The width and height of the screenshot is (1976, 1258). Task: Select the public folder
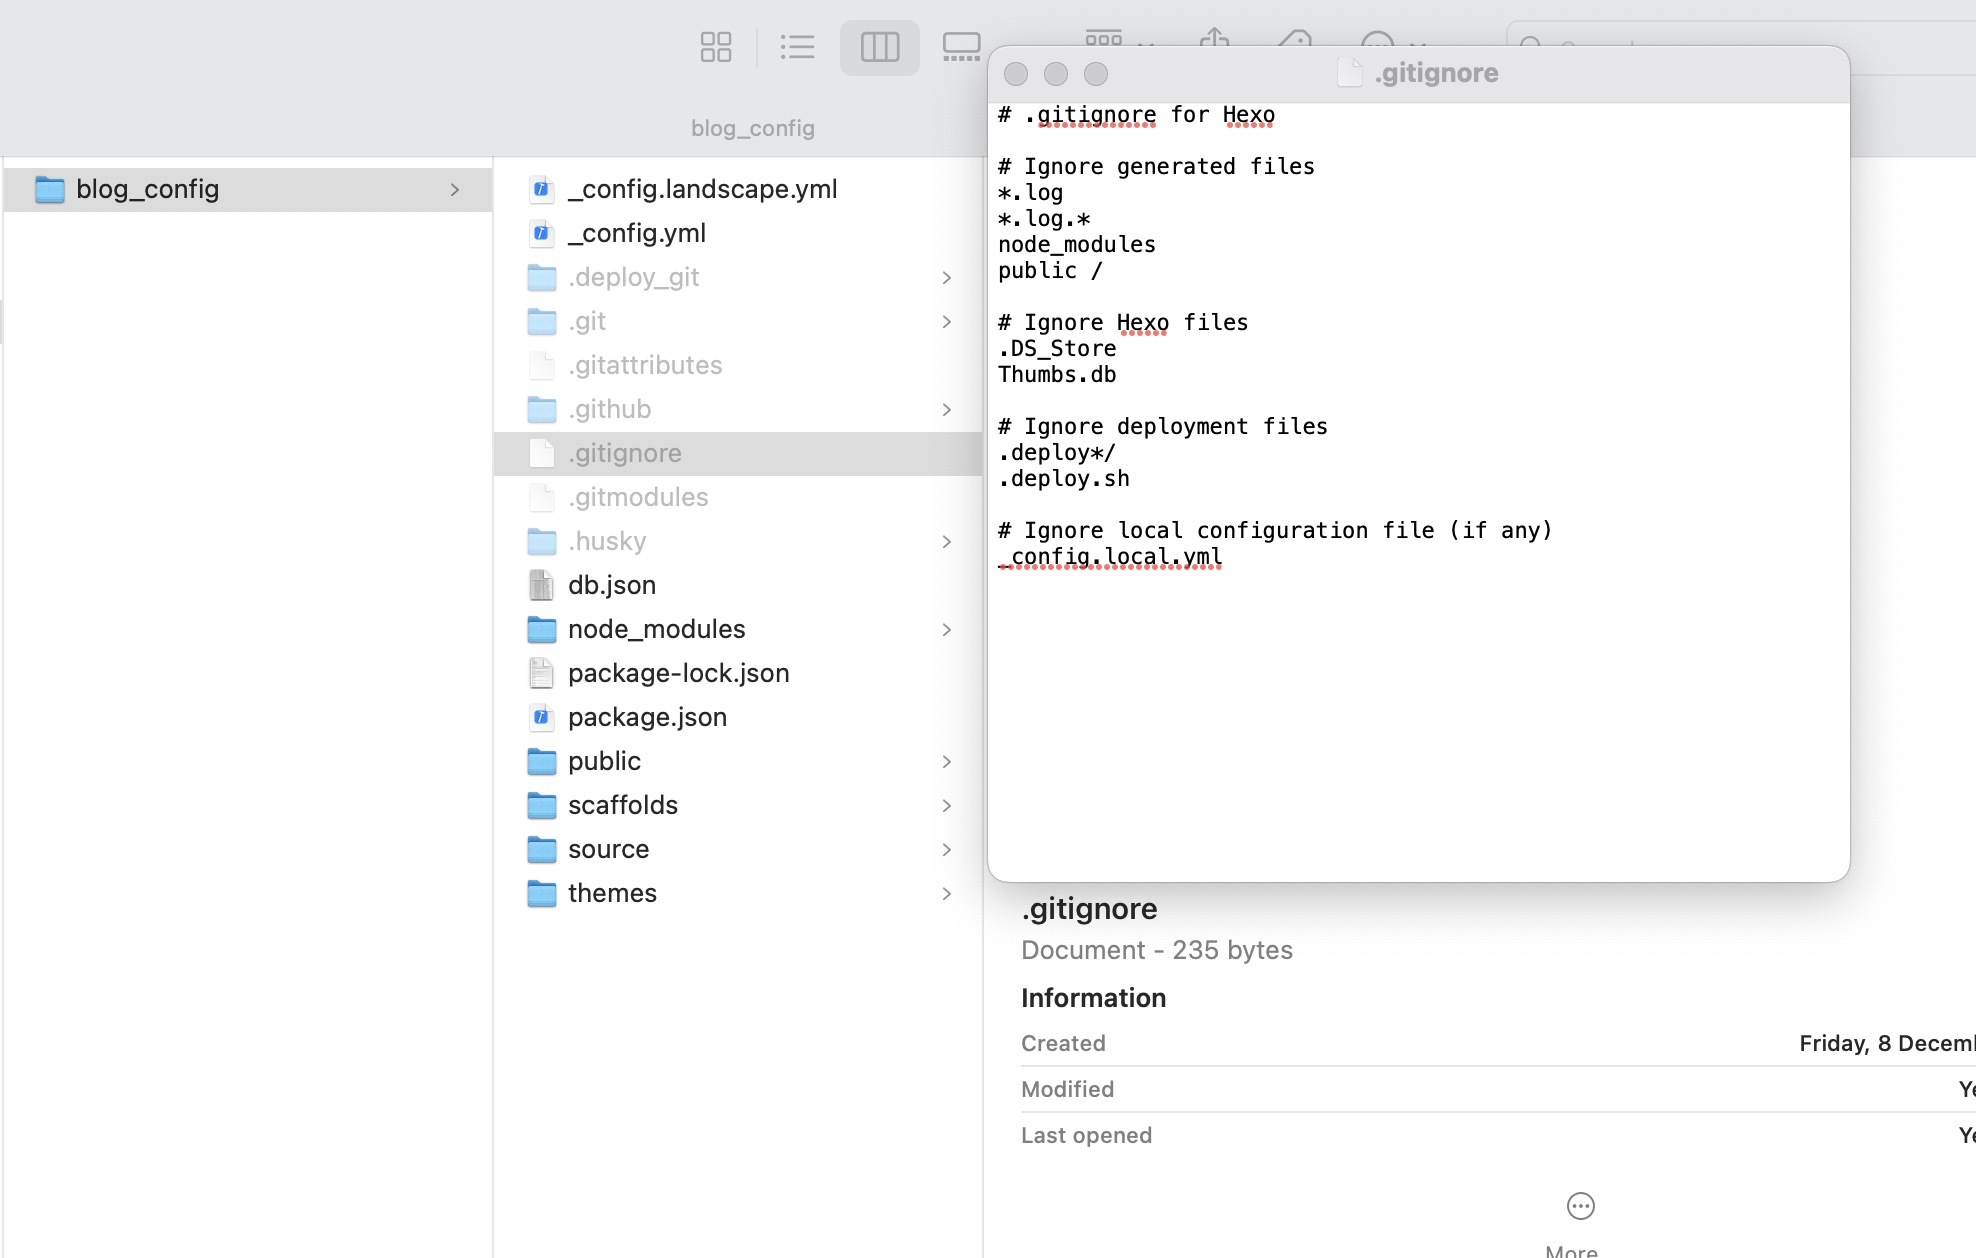[604, 761]
